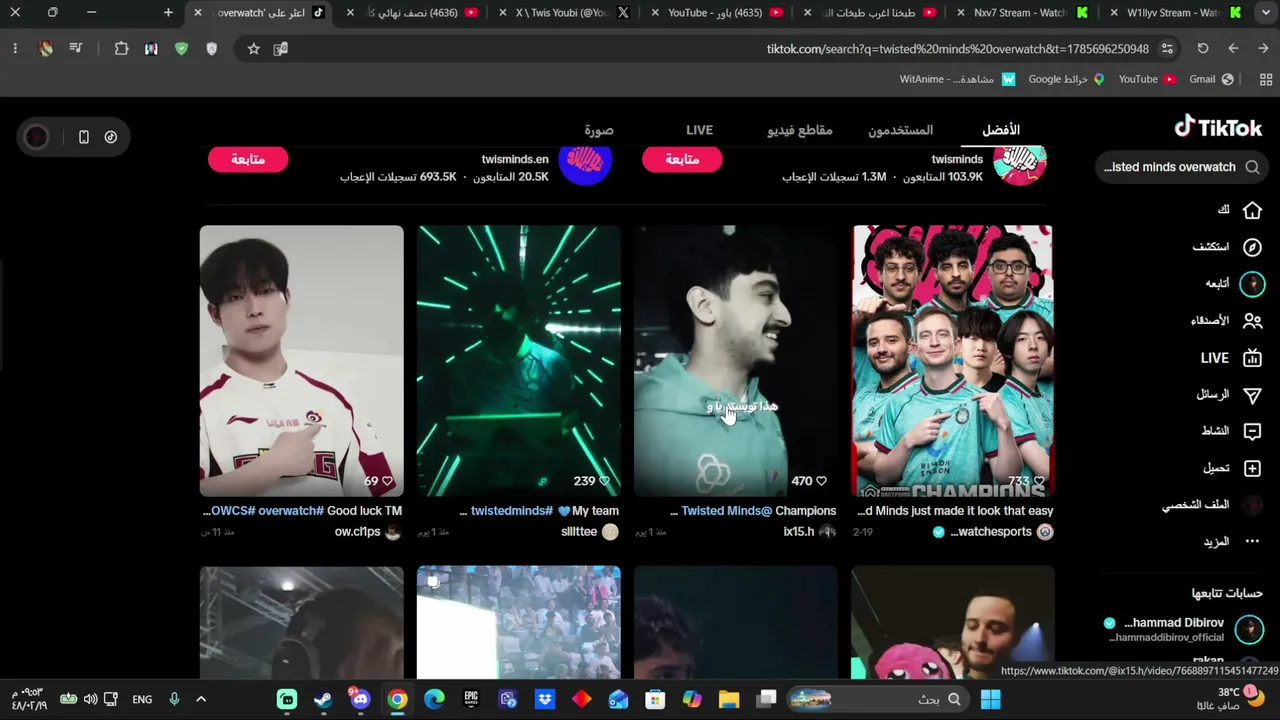Open a new browser tab with plus button

[168, 13]
